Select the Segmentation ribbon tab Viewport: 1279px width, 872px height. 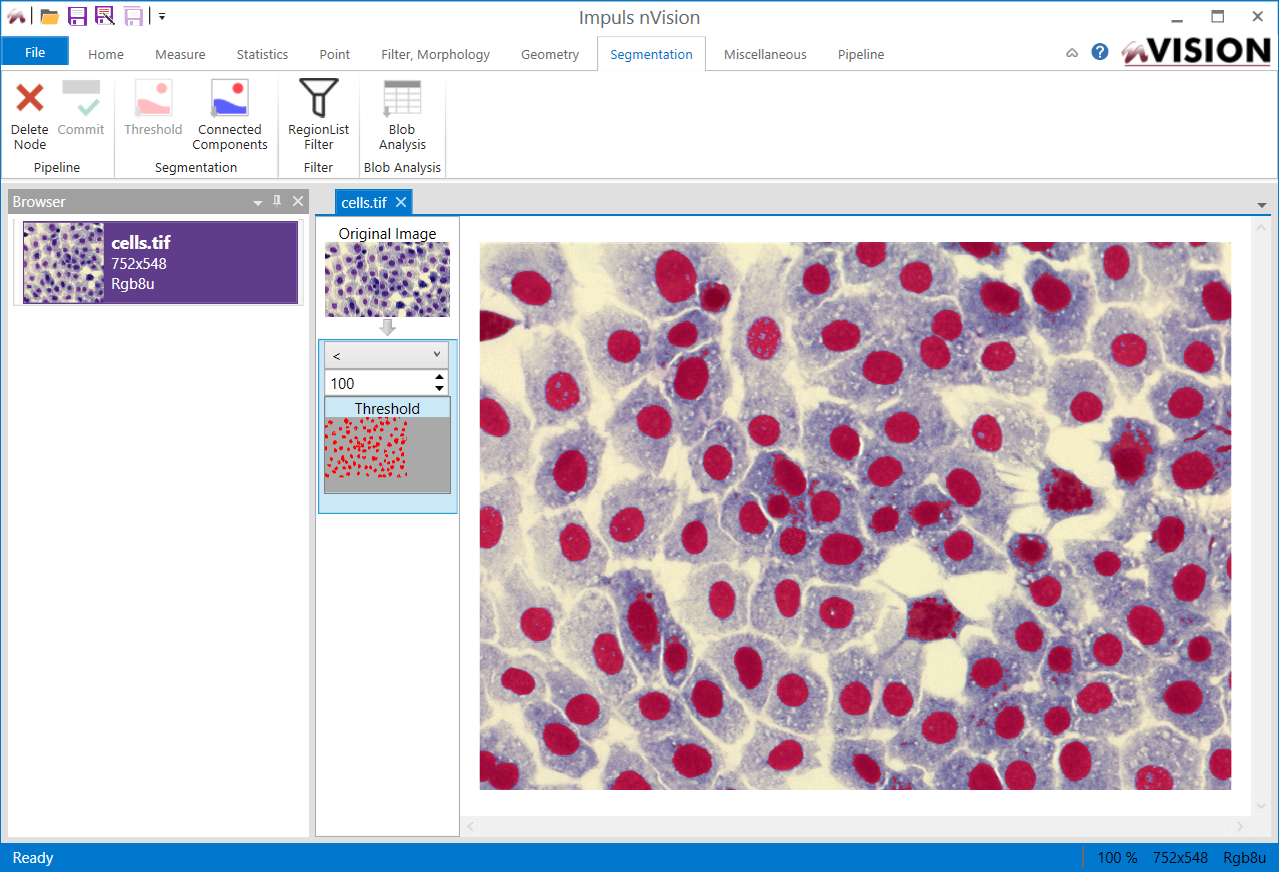(x=651, y=54)
